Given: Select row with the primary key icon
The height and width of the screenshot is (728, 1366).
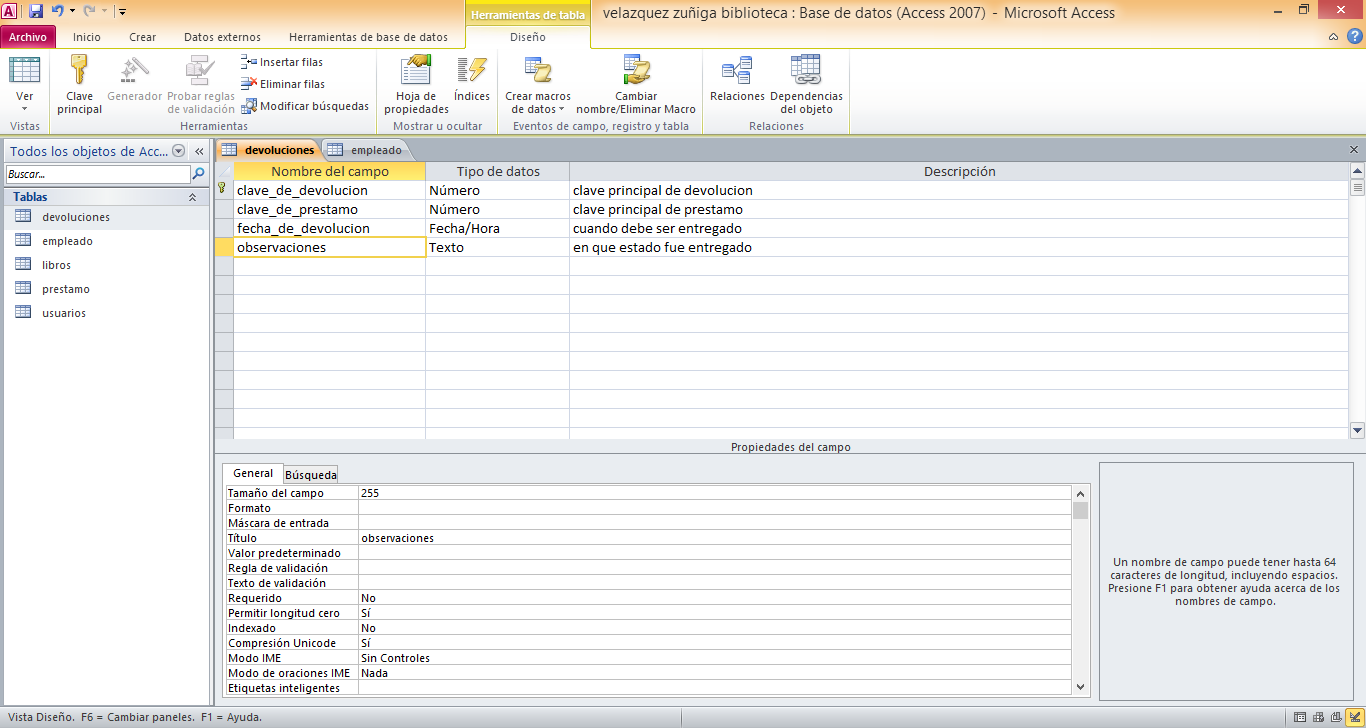Looking at the screenshot, I should click(x=224, y=190).
